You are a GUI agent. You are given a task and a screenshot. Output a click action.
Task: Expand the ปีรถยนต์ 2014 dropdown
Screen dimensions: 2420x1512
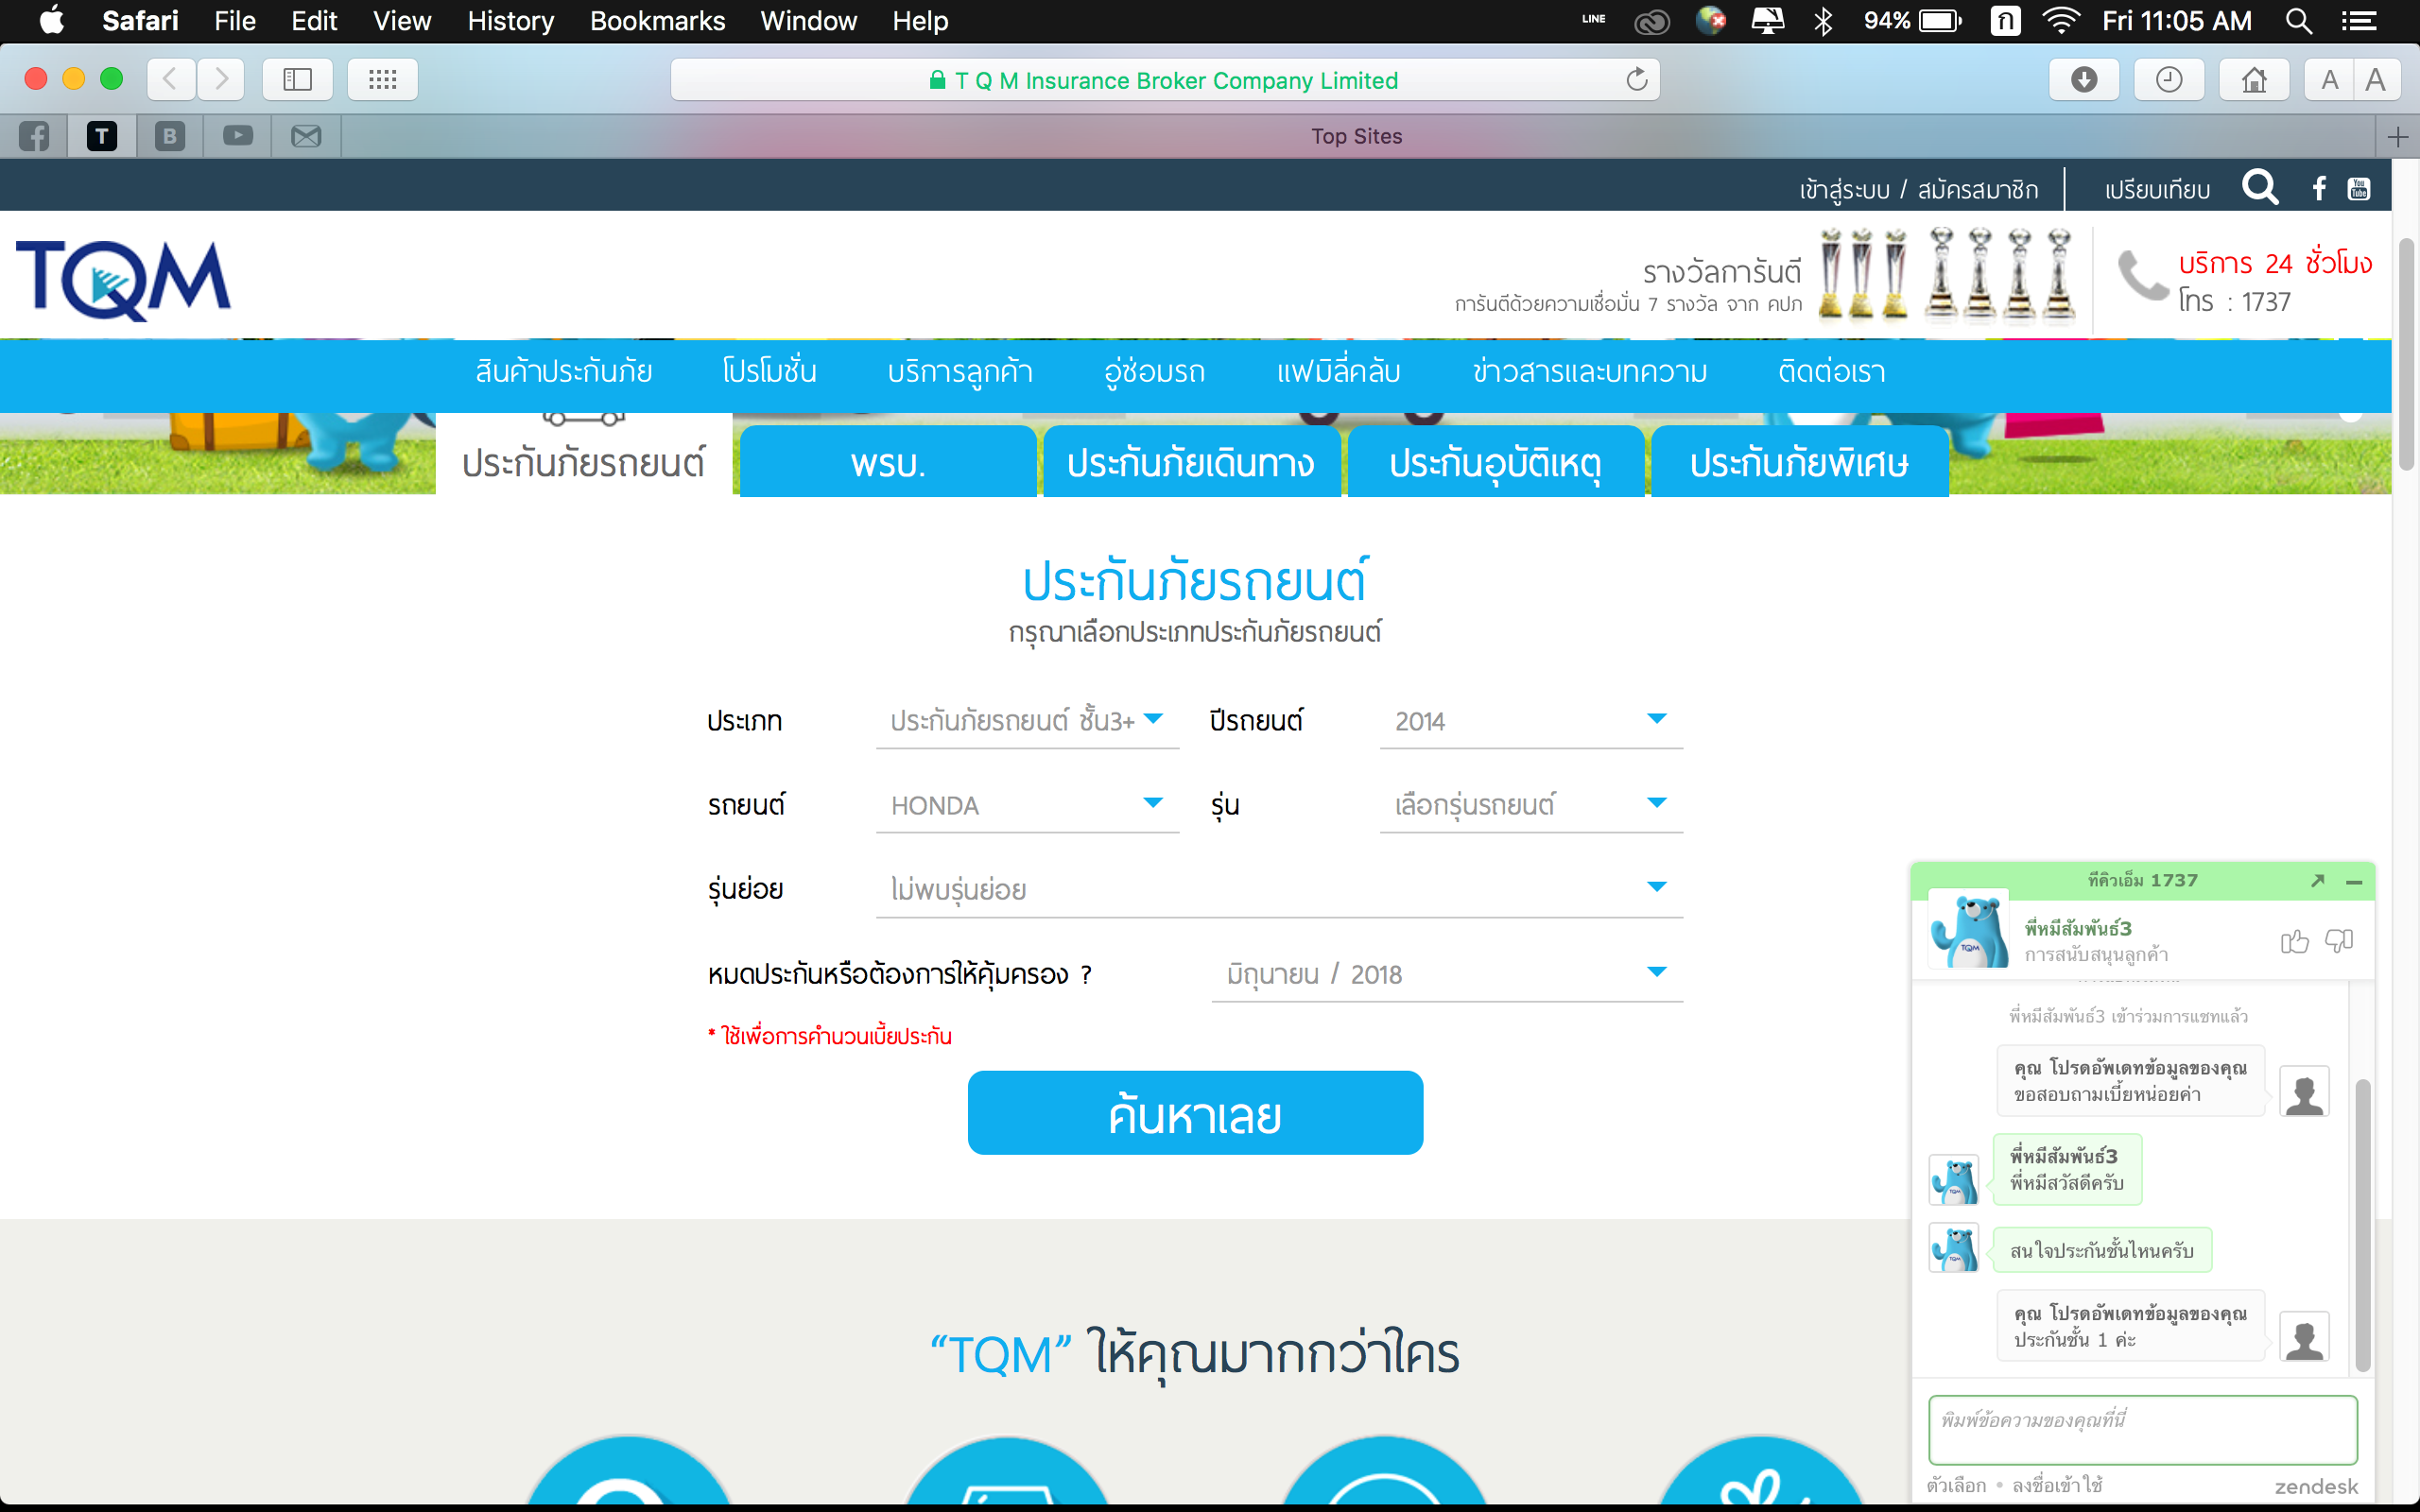pos(1531,720)
